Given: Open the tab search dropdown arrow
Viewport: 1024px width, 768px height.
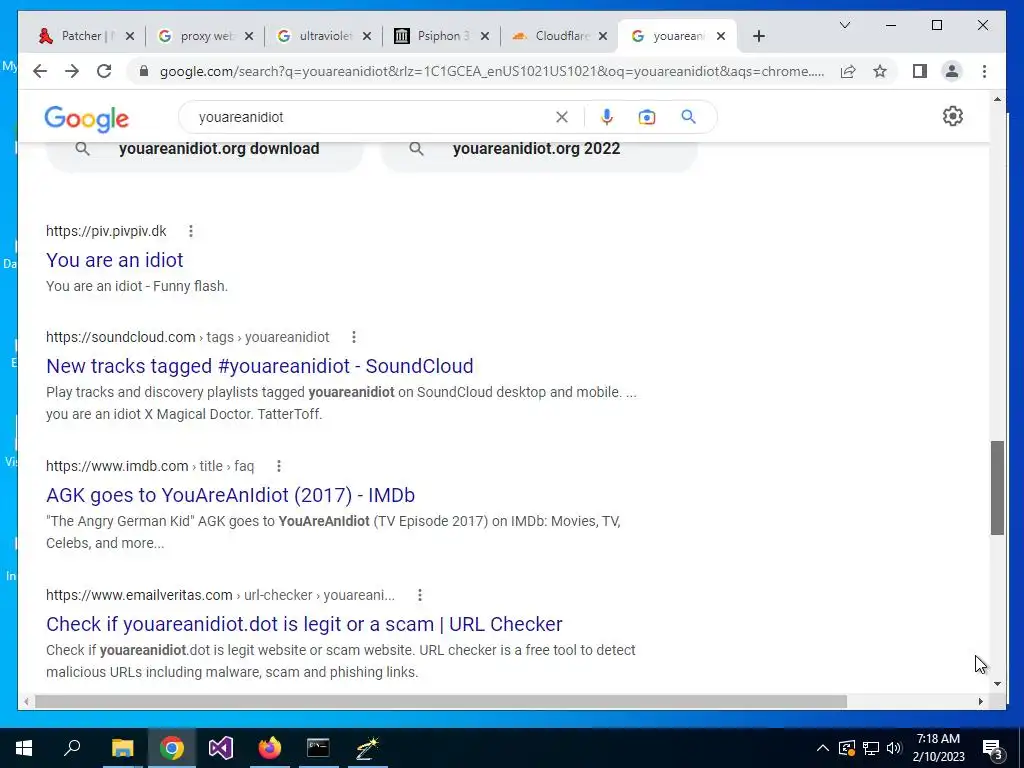Looking at the screenshot, I should pyautogui.click(x=844, y=25).
